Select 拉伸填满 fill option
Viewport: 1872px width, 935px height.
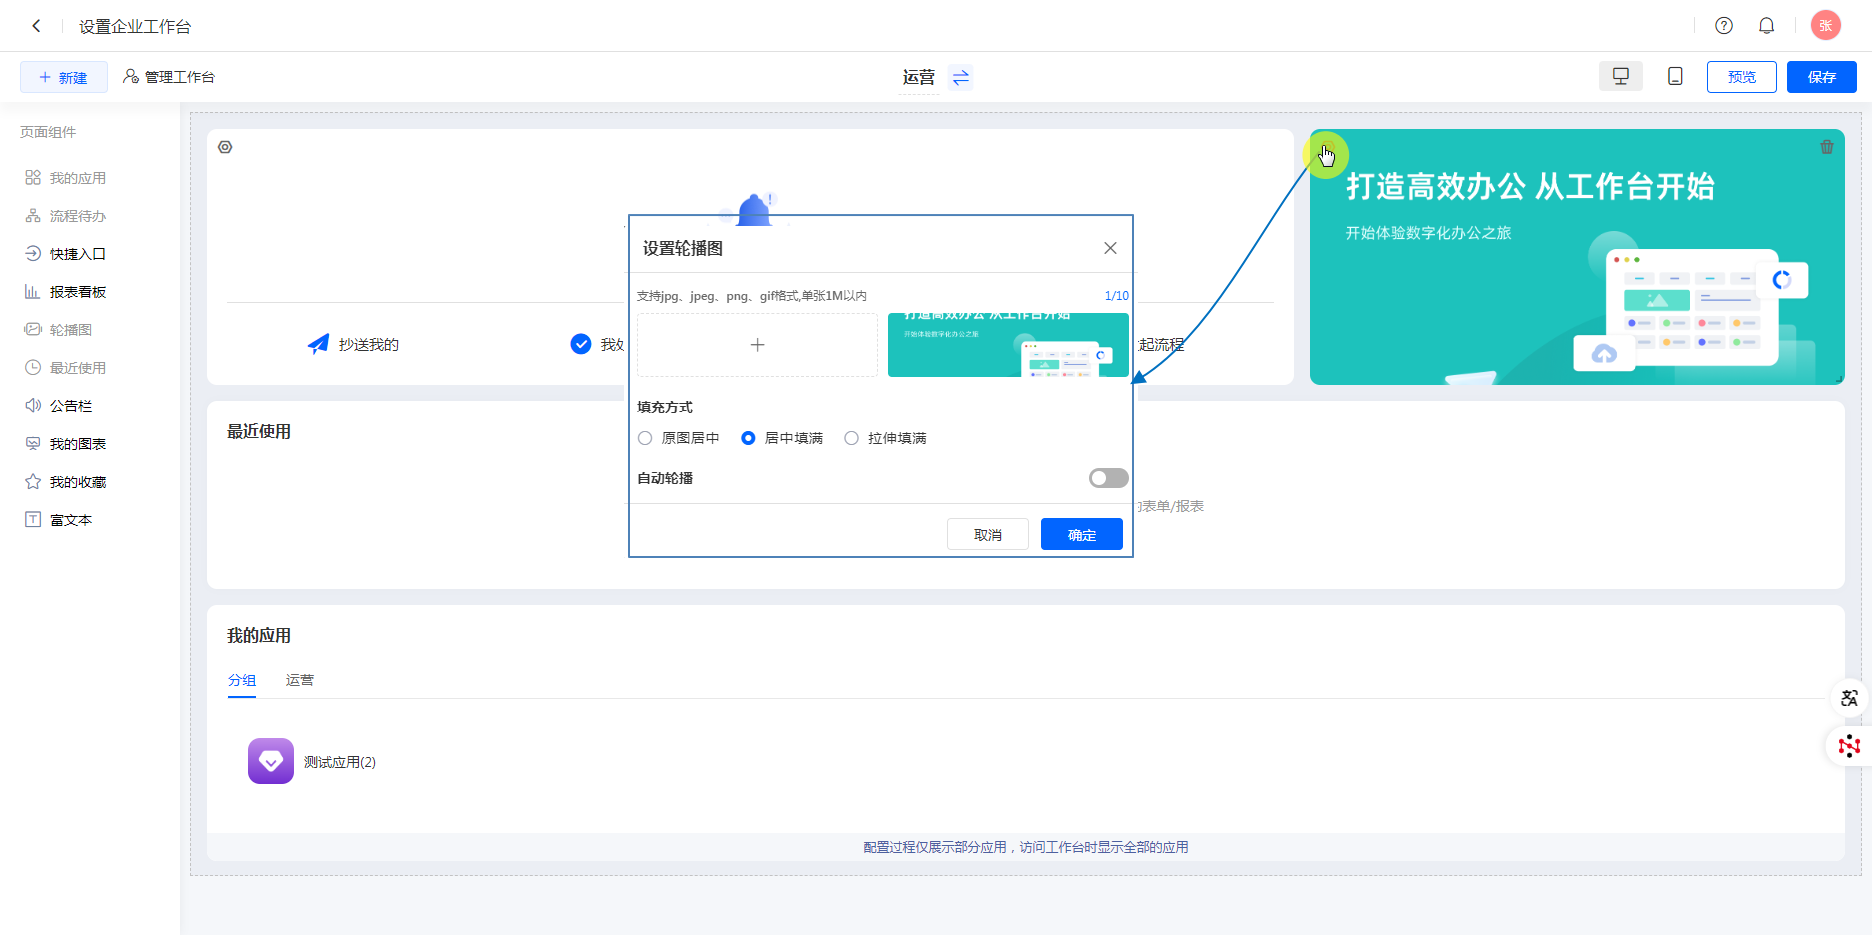pyautogui.click(x=852, y=438)
